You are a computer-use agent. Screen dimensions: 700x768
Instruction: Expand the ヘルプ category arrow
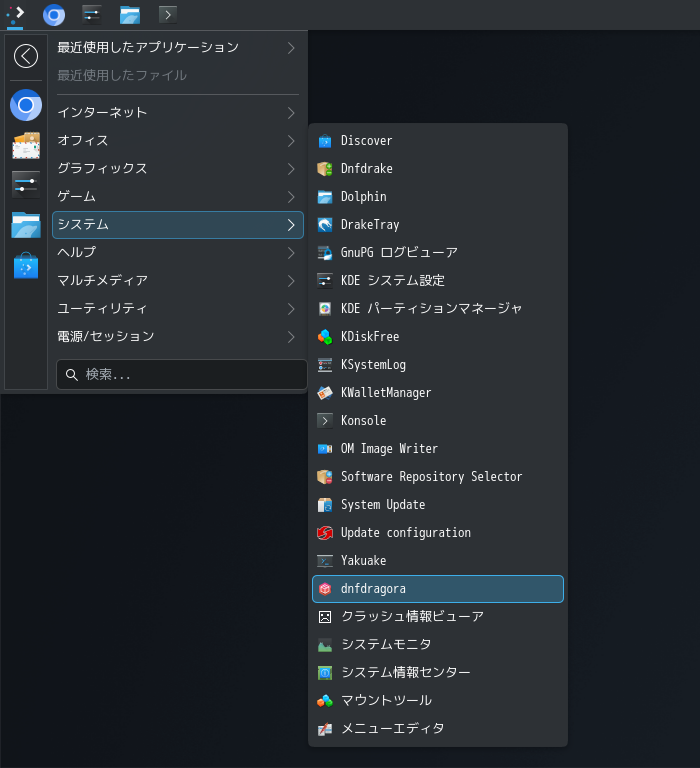pyautogui.click(x=291, y=253)
